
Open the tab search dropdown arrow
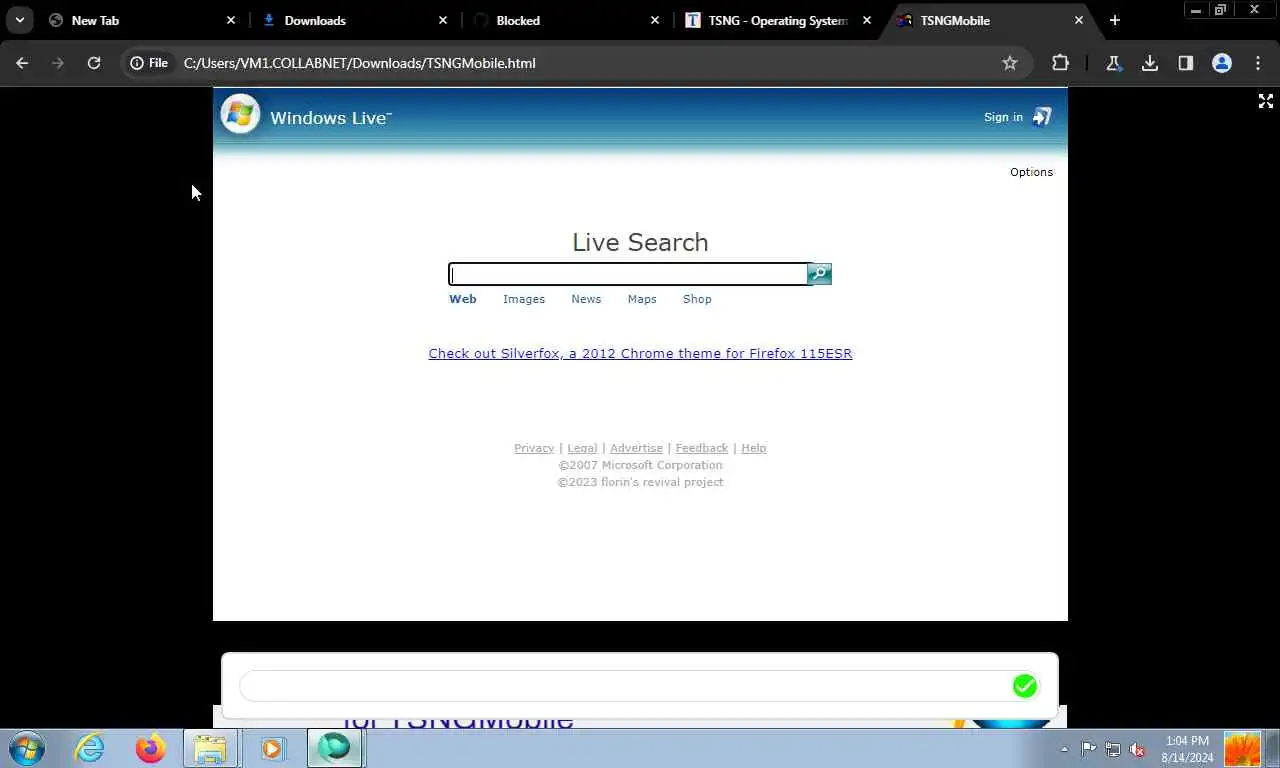point(19,20)
